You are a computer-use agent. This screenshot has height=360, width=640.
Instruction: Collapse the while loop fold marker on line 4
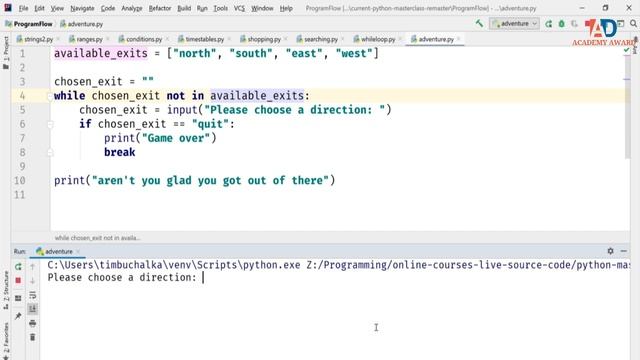coord(50,96)
